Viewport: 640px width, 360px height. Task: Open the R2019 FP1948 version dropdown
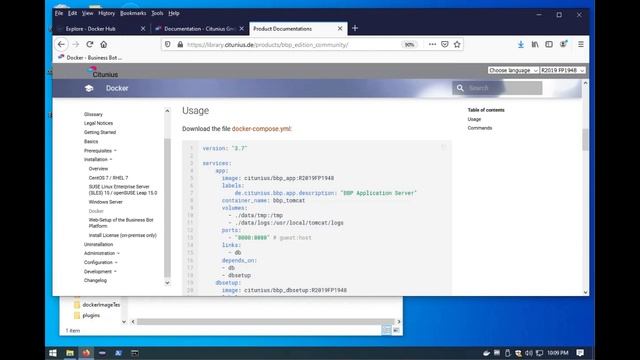pos(562,70)
